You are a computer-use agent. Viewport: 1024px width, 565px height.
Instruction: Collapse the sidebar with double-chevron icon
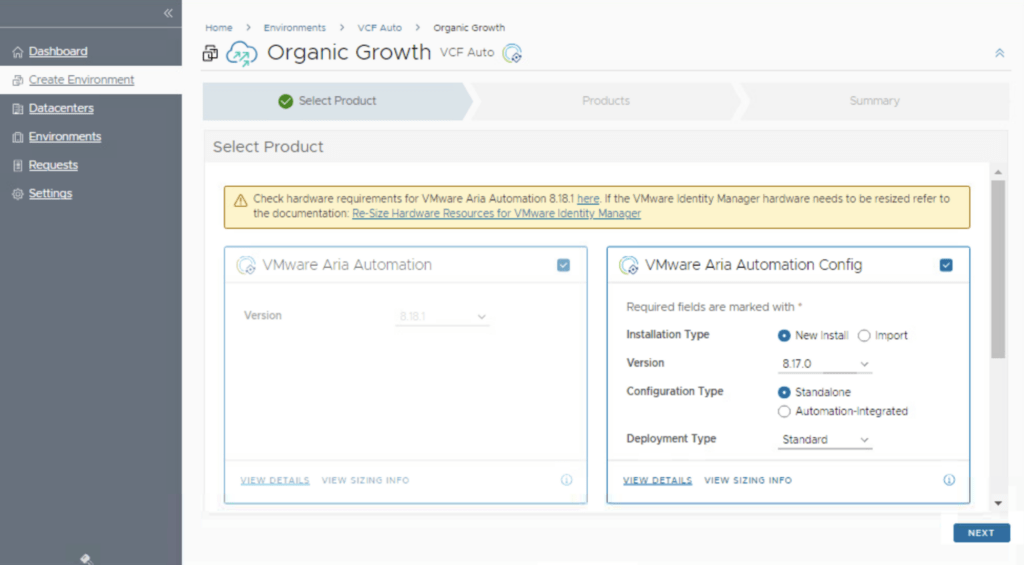[x=168, y=13]
